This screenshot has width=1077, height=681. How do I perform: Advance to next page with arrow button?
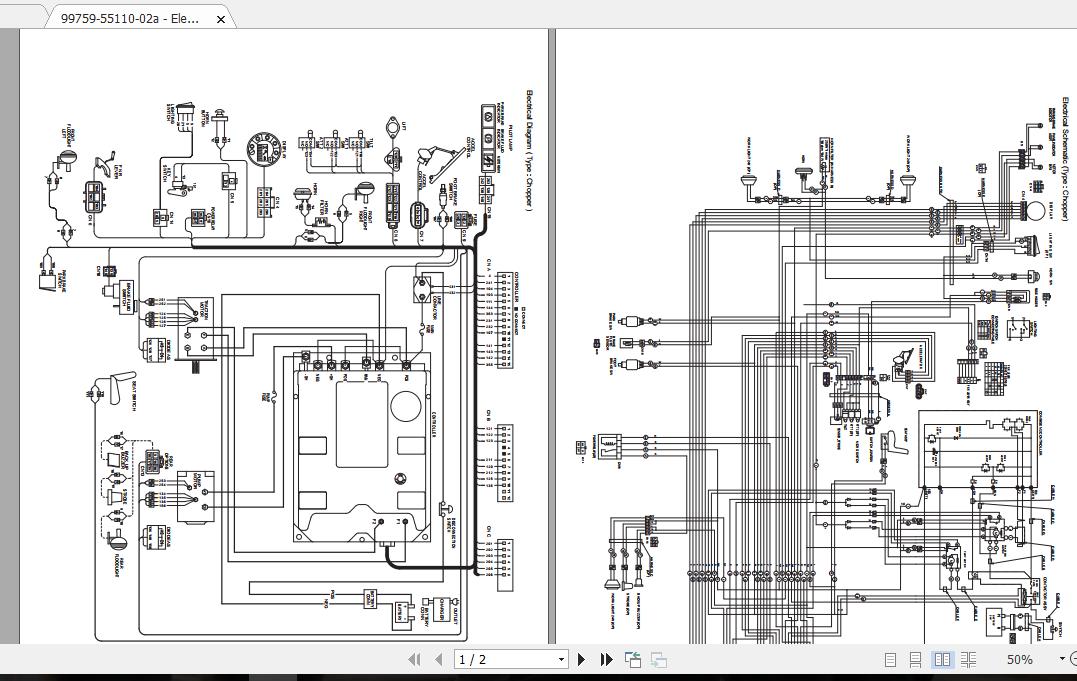(x=582, y=660)
